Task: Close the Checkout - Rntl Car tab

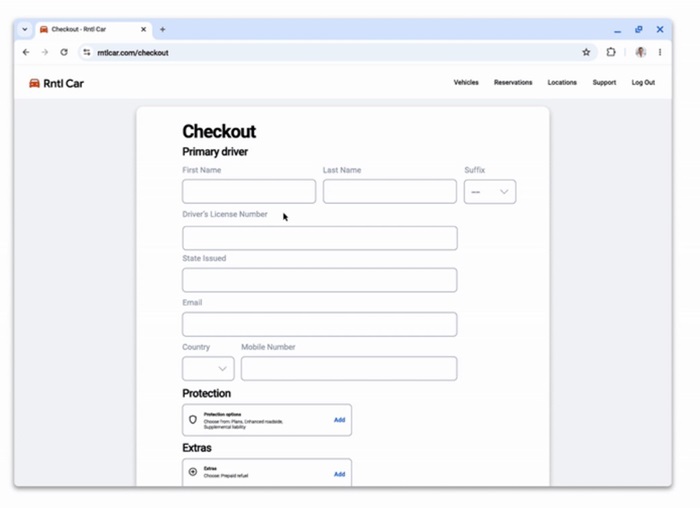Action: (x=143, y=29)
